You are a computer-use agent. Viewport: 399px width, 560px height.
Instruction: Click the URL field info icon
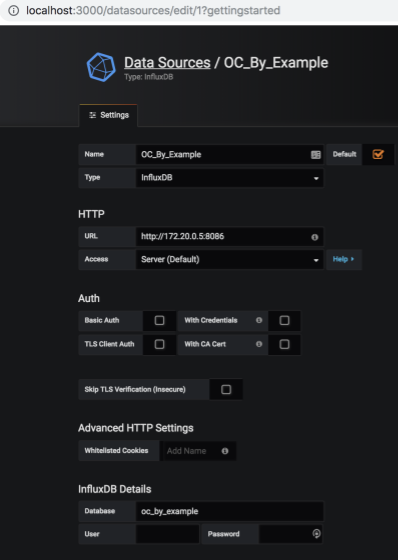point(314,237)
